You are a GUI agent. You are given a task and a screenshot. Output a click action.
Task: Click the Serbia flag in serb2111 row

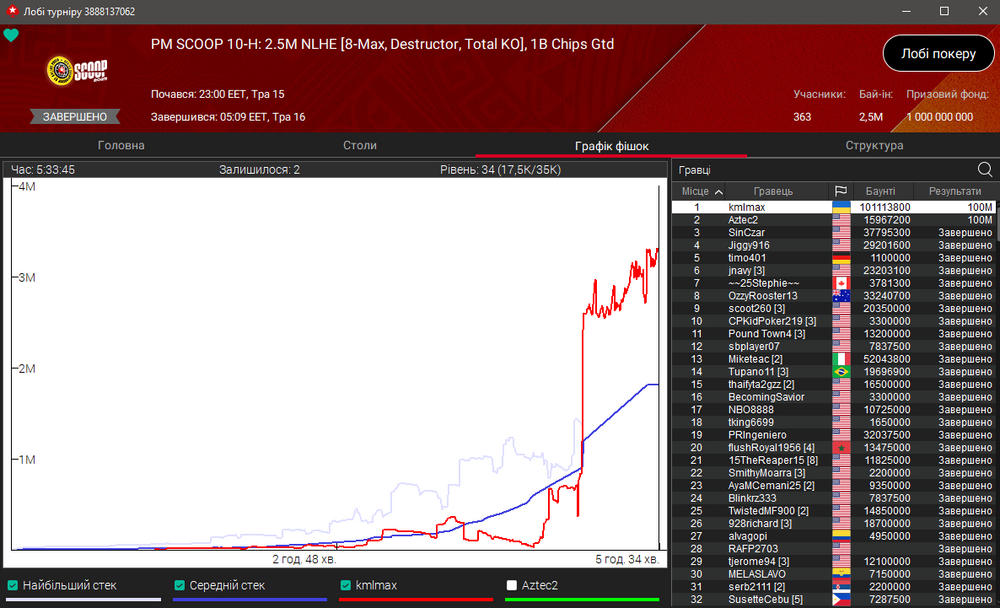click(841, 587)
